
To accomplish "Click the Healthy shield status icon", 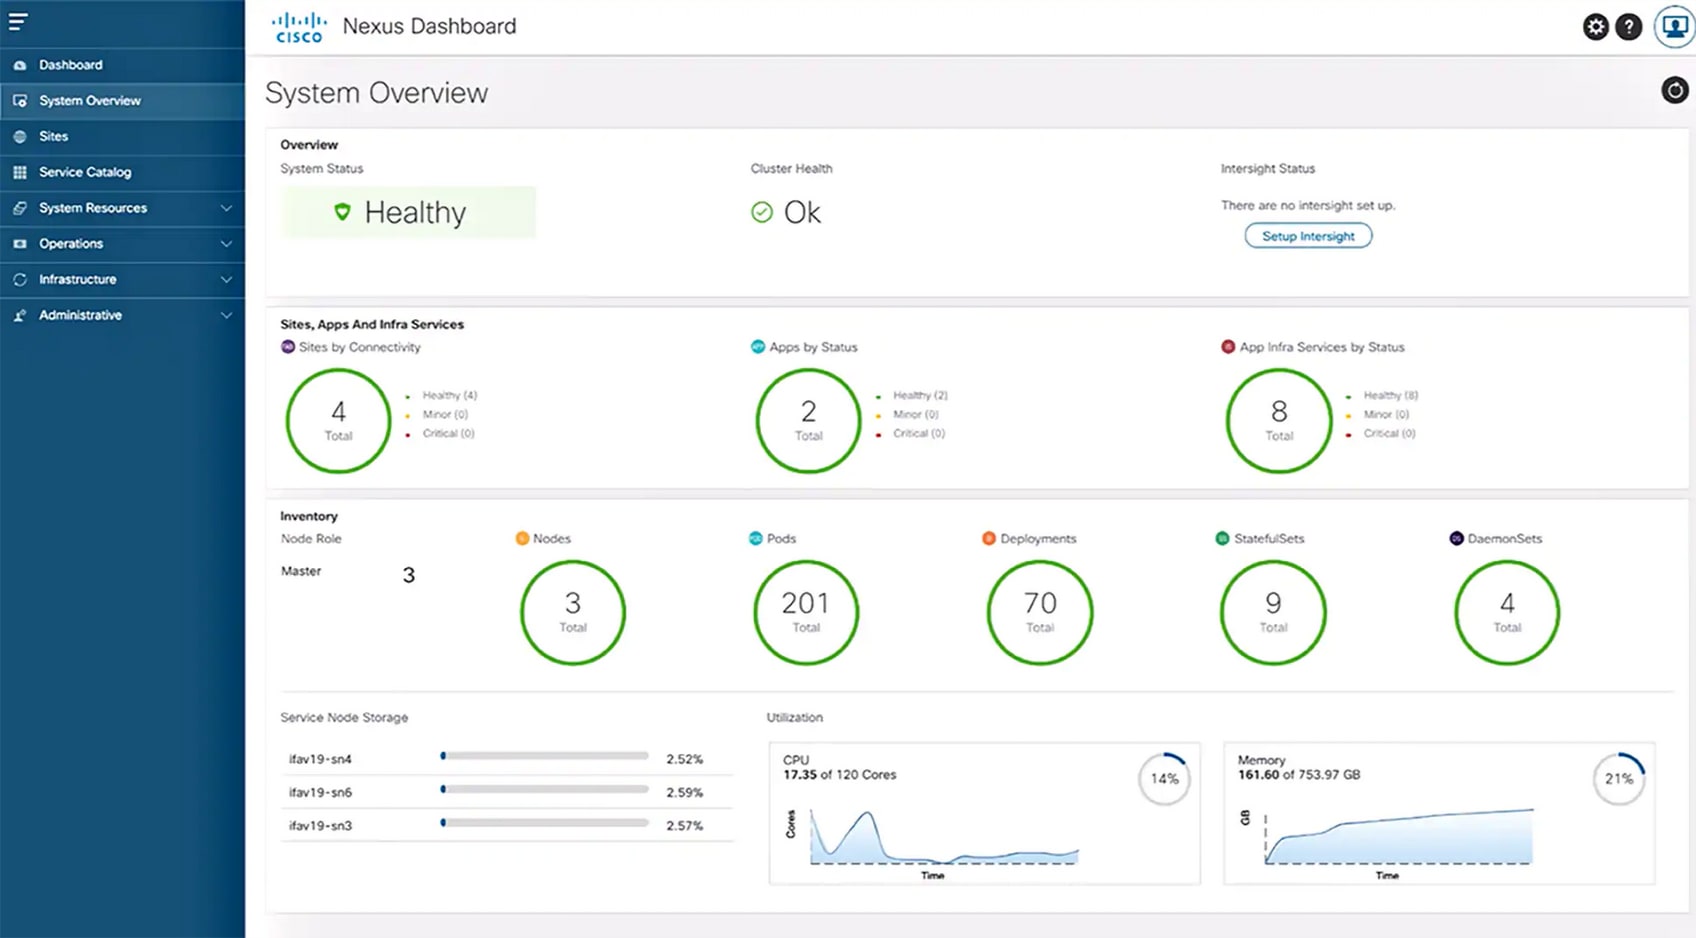I will click(342, 212).
